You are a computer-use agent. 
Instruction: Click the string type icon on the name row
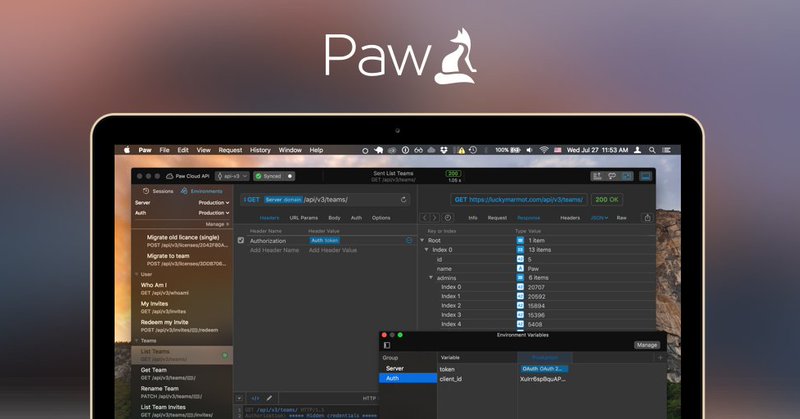pyautogui.click(x=520, y=268)
